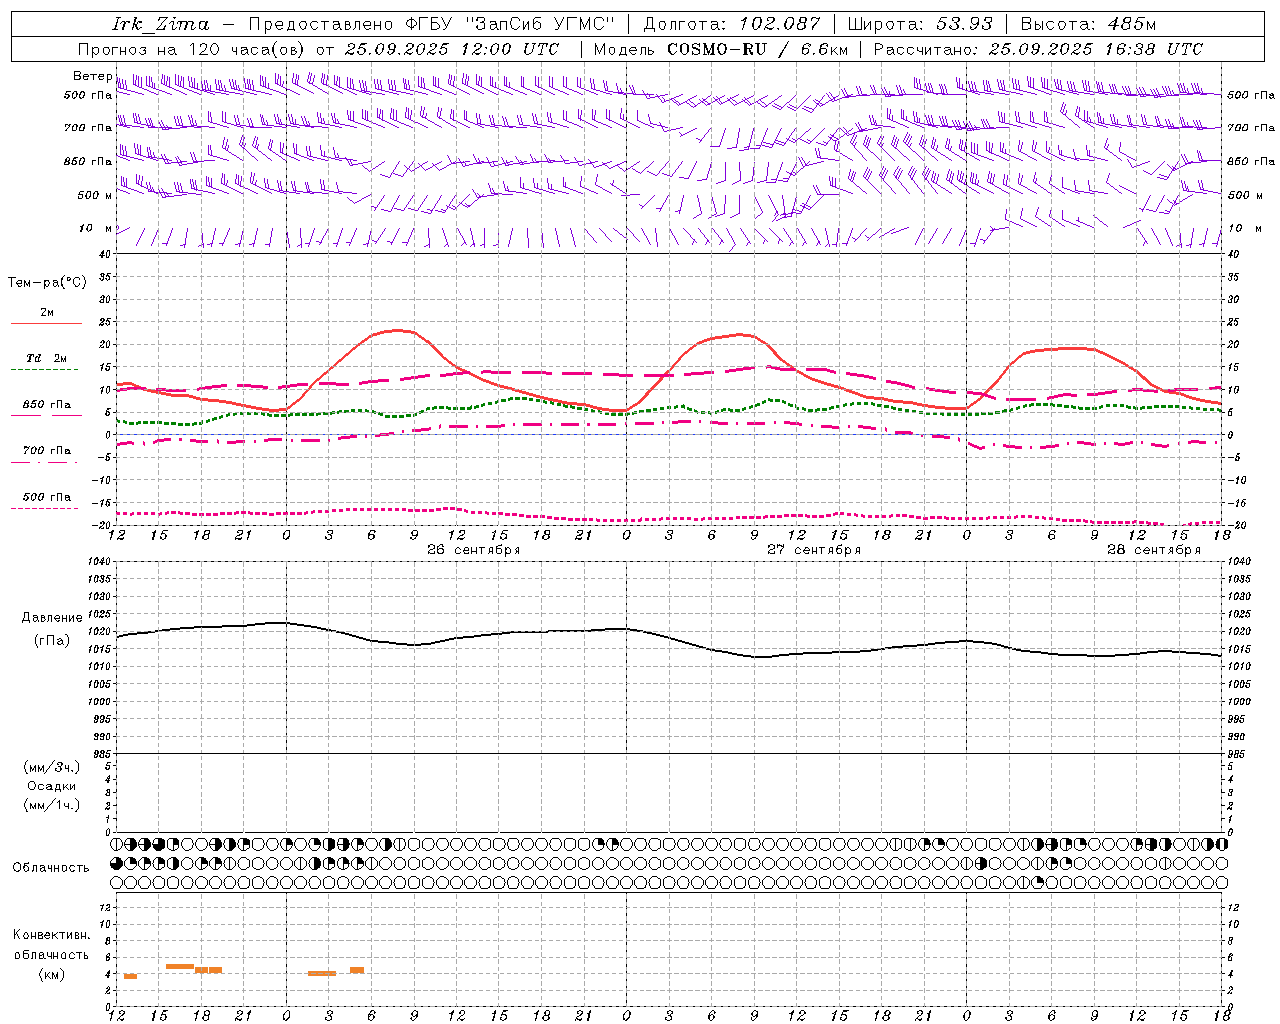Click the 'Td 2м' dew point legend label

[47, 358]
